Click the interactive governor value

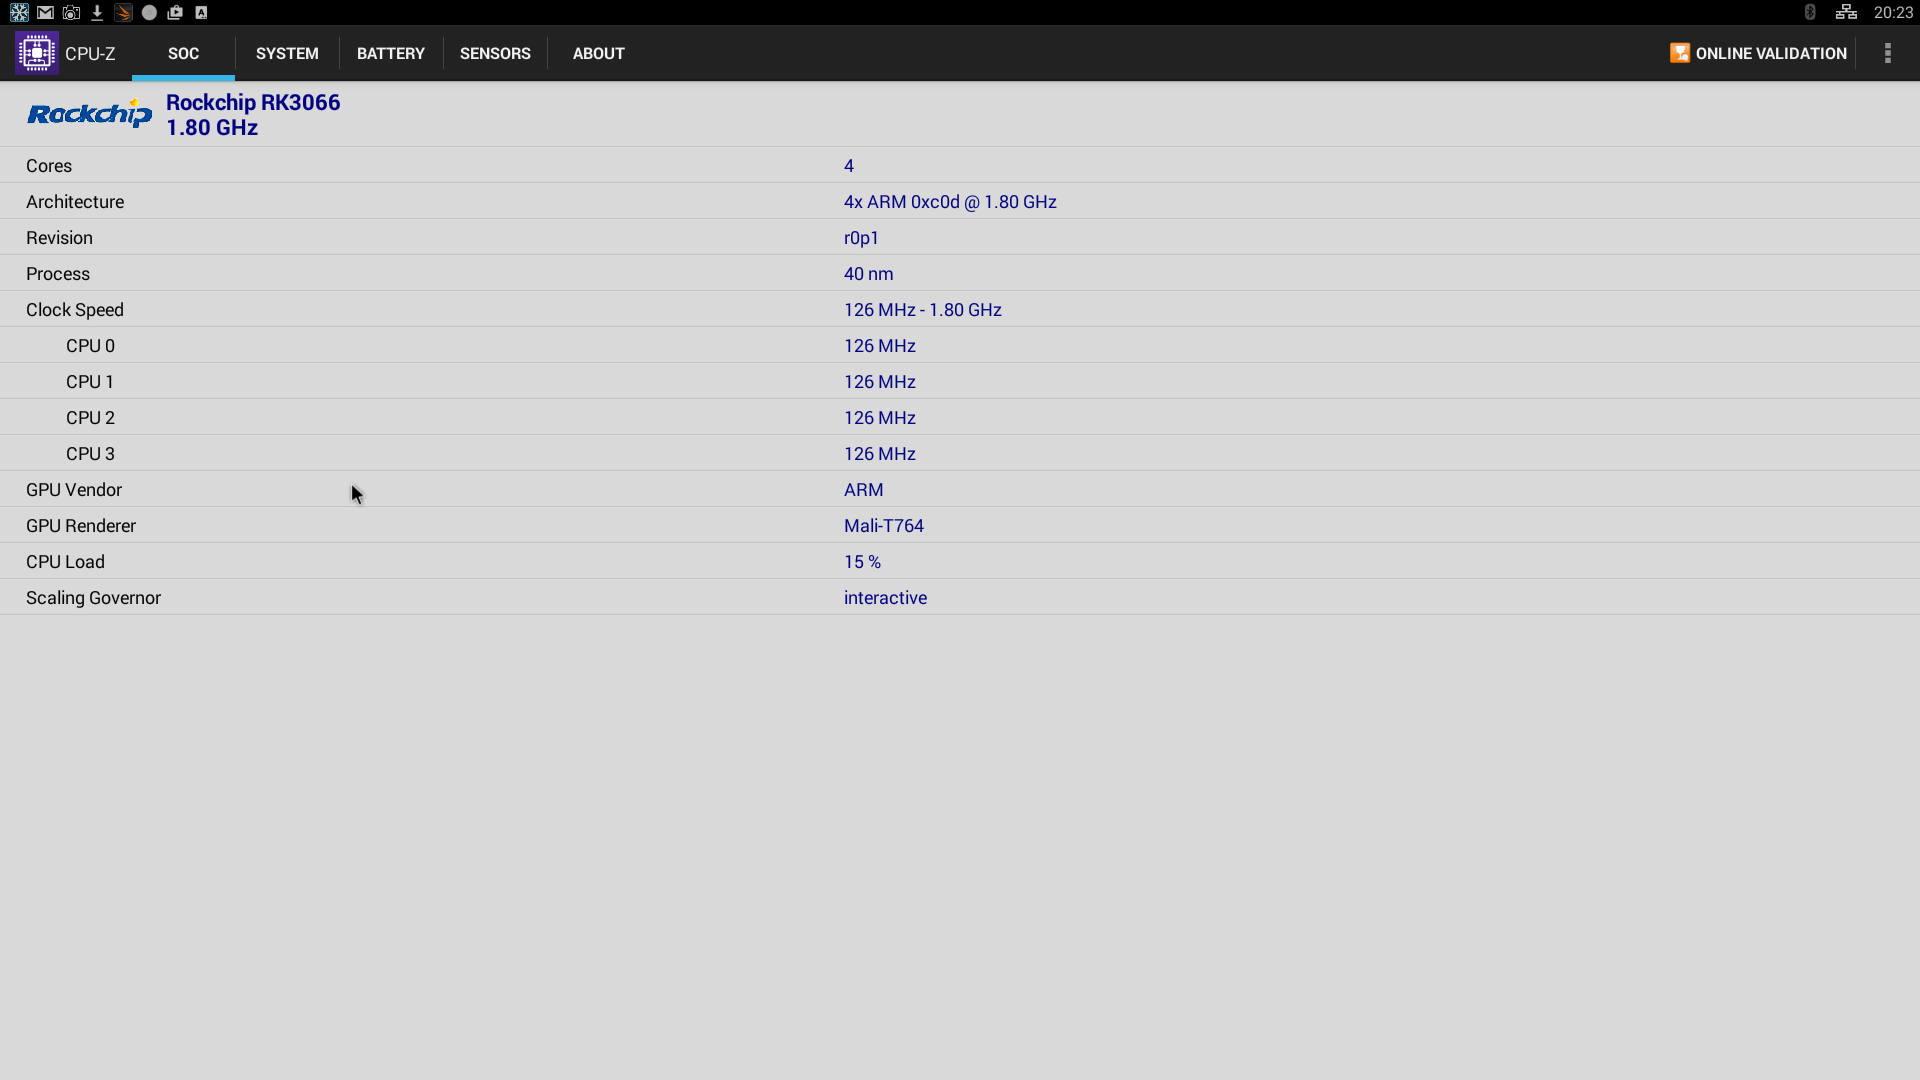pos(885,598)
